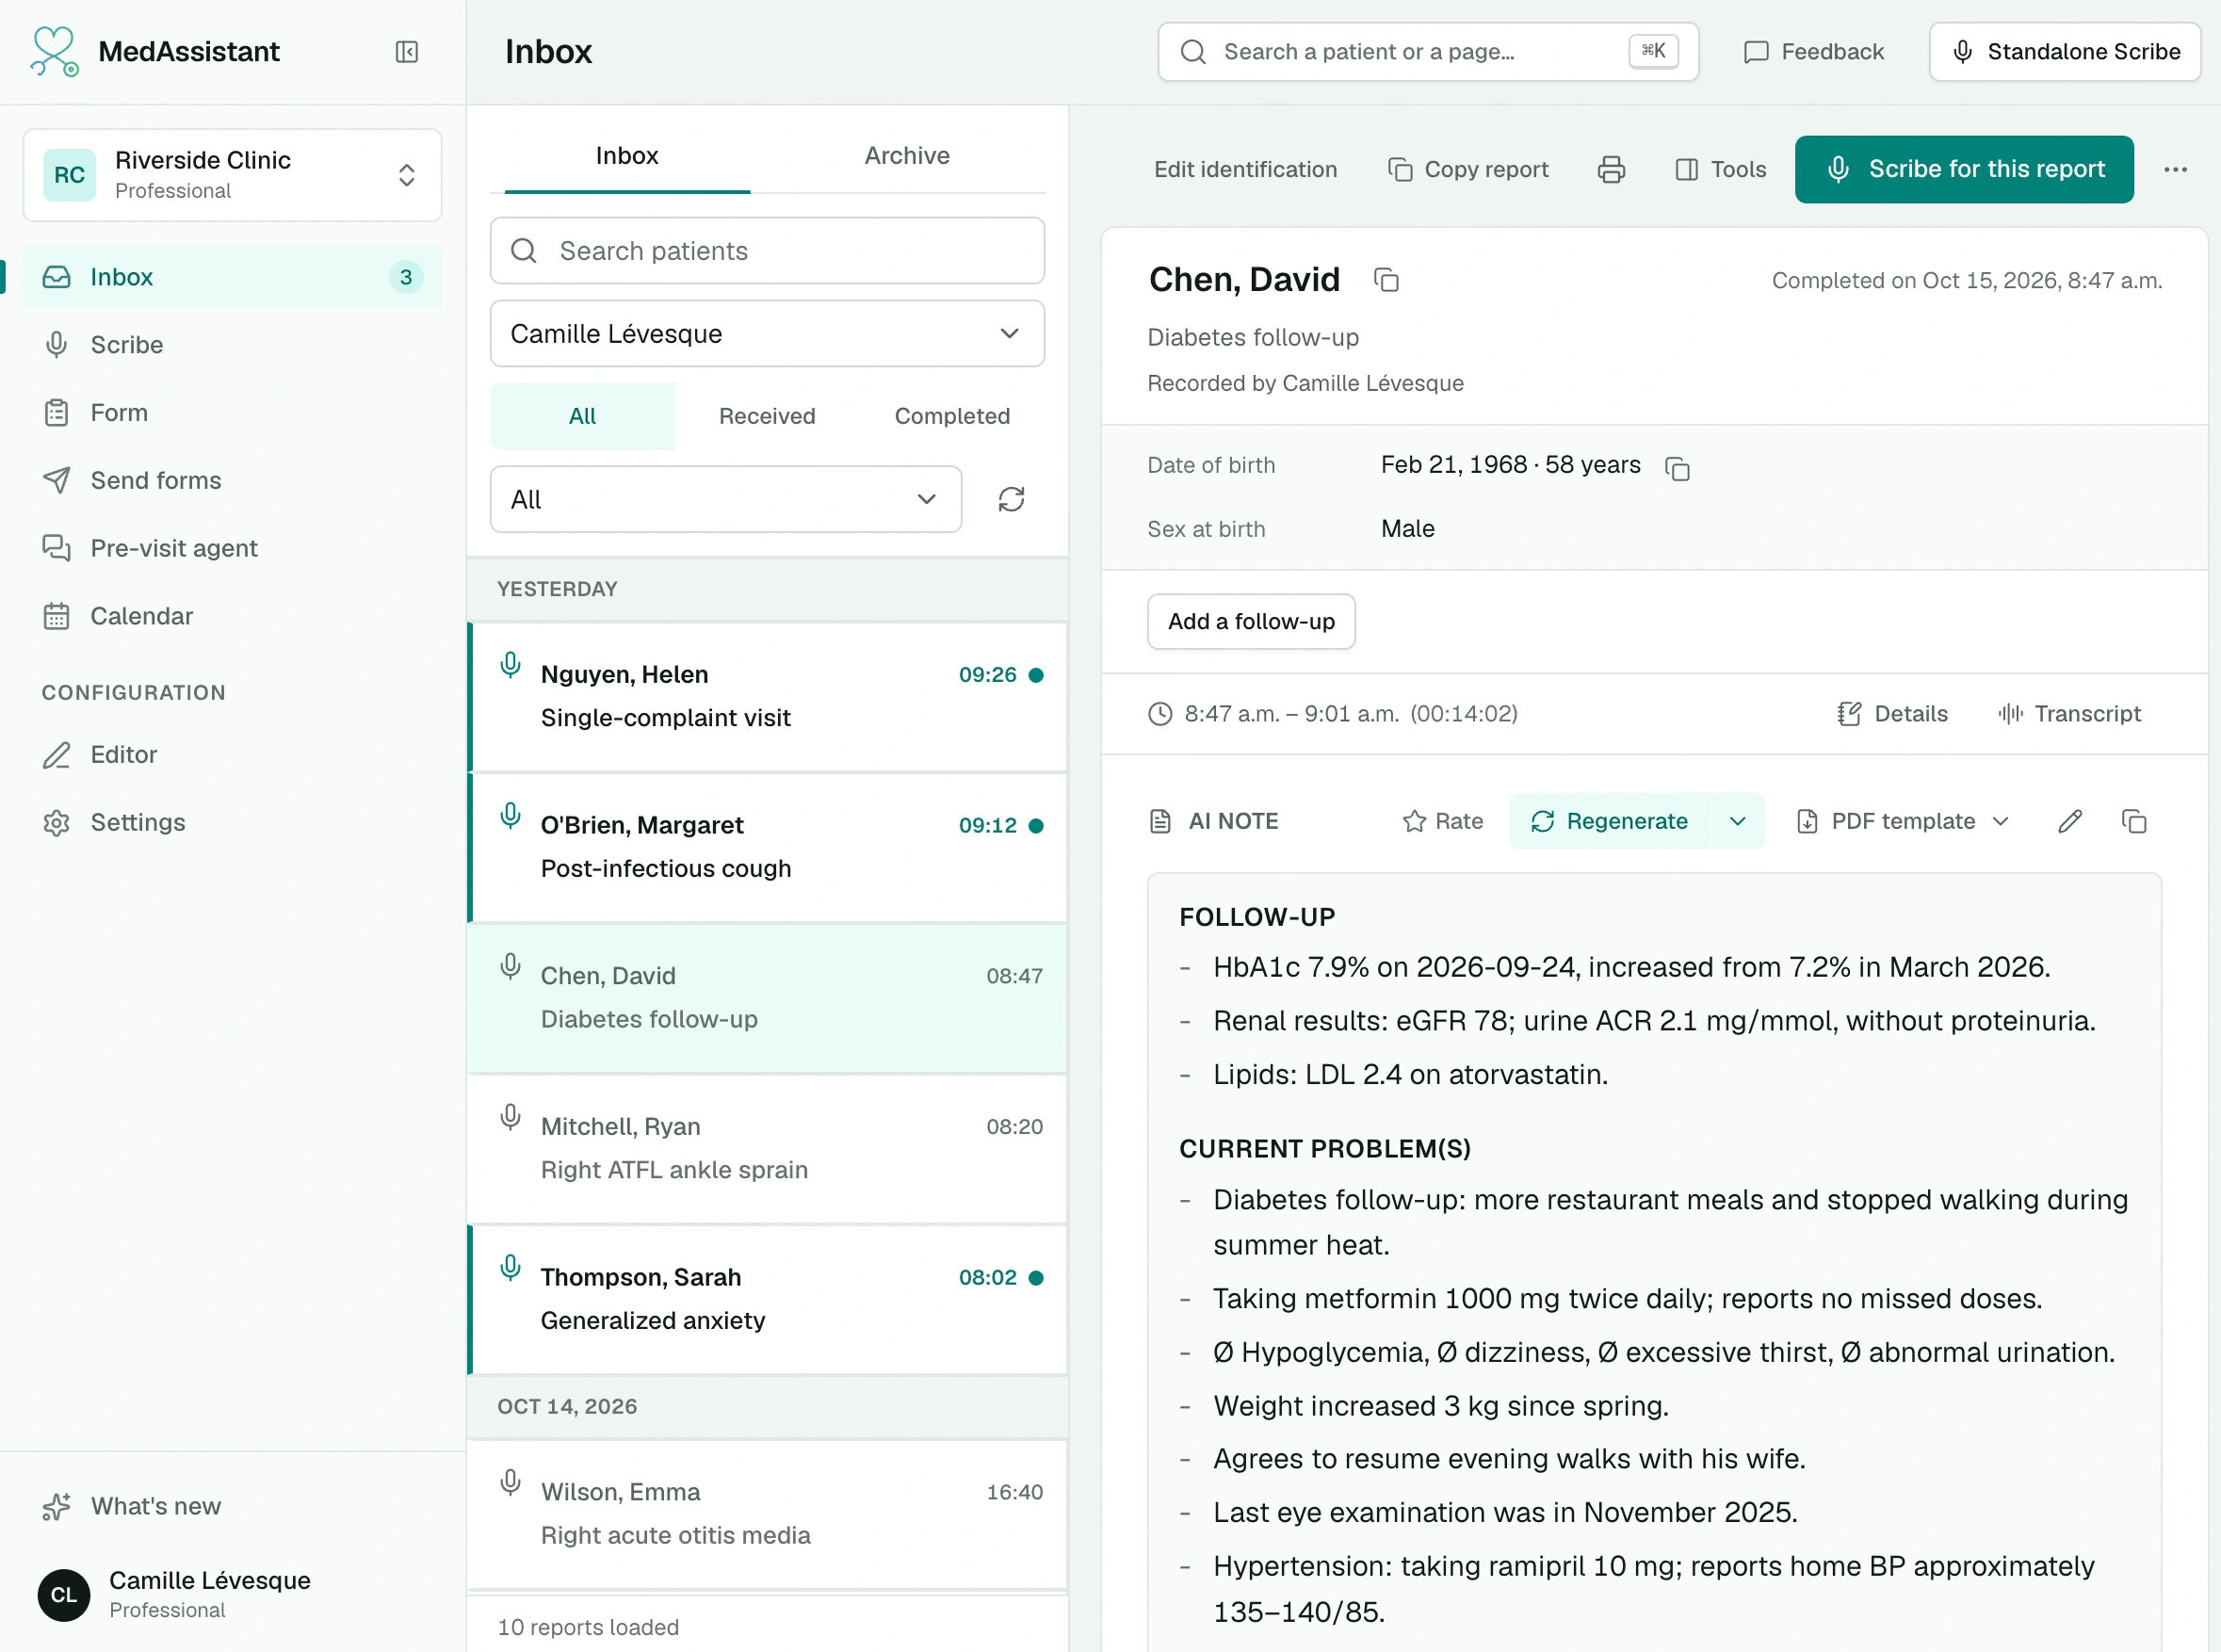Click Edit identification
The height and width of the screenshot is (1652, 2221).
click(1245, 170)
